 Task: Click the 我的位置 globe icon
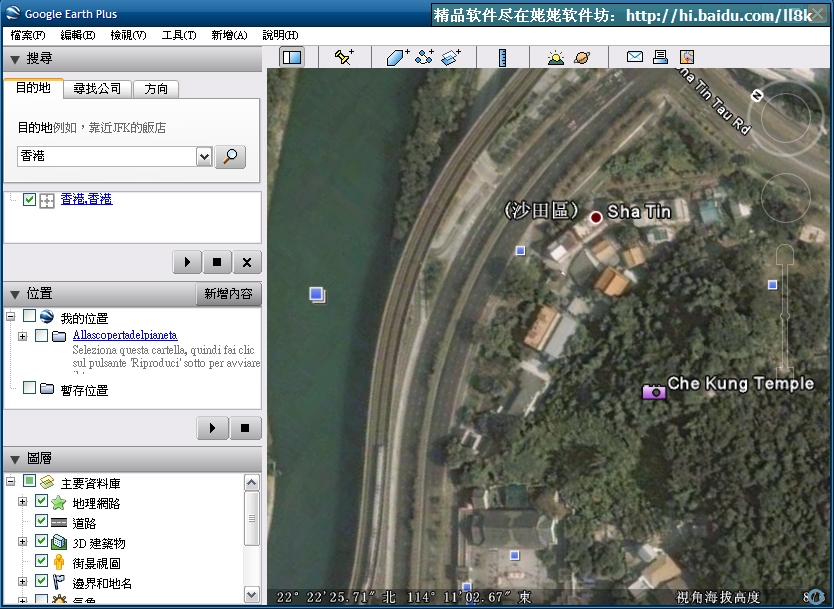[x=47, y=316]
